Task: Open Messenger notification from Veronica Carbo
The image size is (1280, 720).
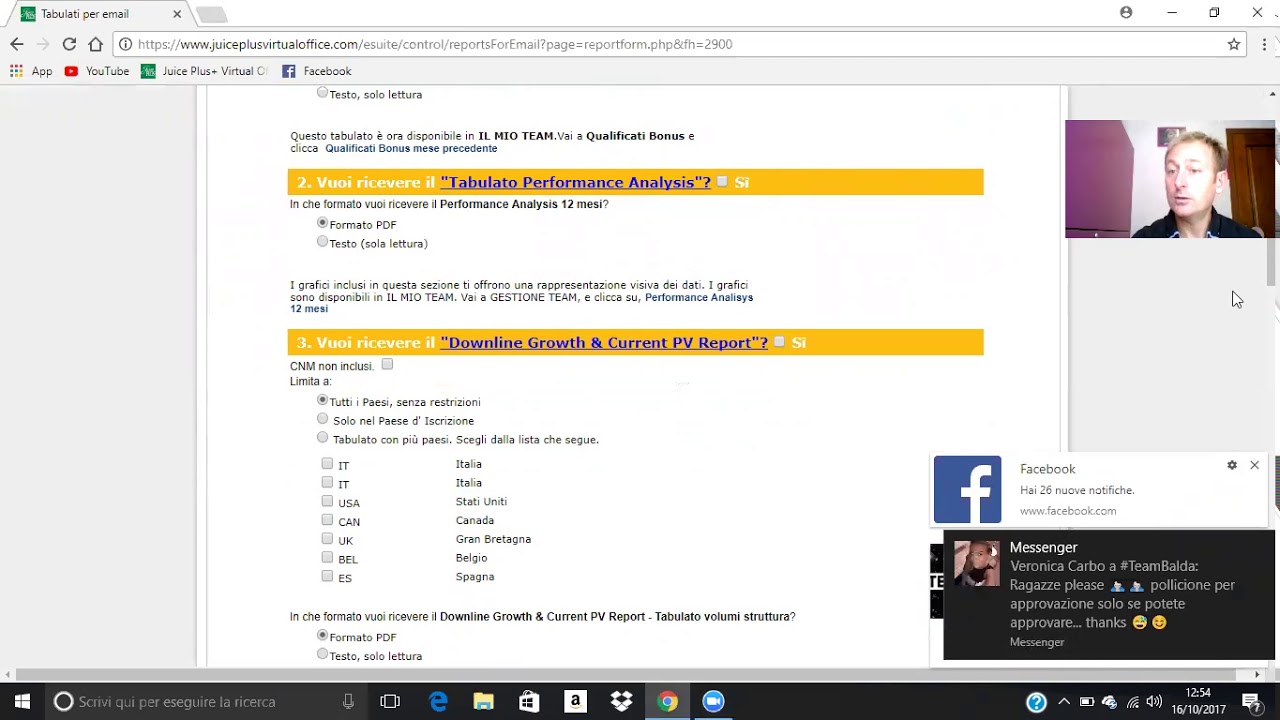Action: click(x=1108, y=595)
